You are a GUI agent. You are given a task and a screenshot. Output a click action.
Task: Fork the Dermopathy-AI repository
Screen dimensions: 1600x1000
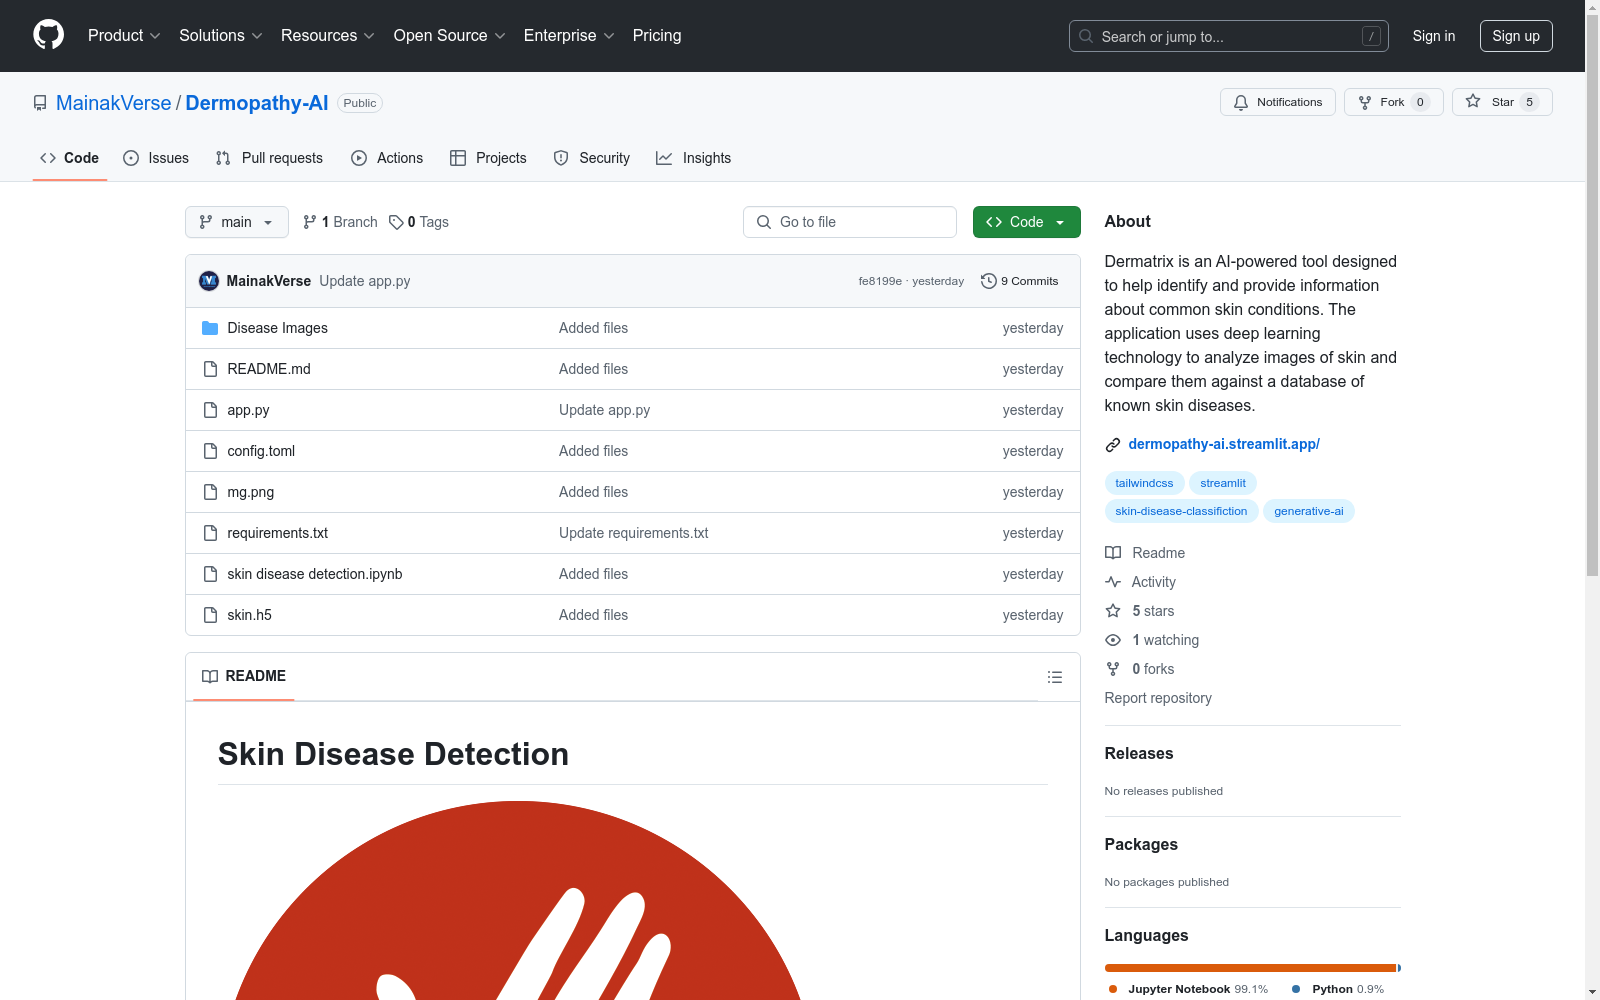1393,102
